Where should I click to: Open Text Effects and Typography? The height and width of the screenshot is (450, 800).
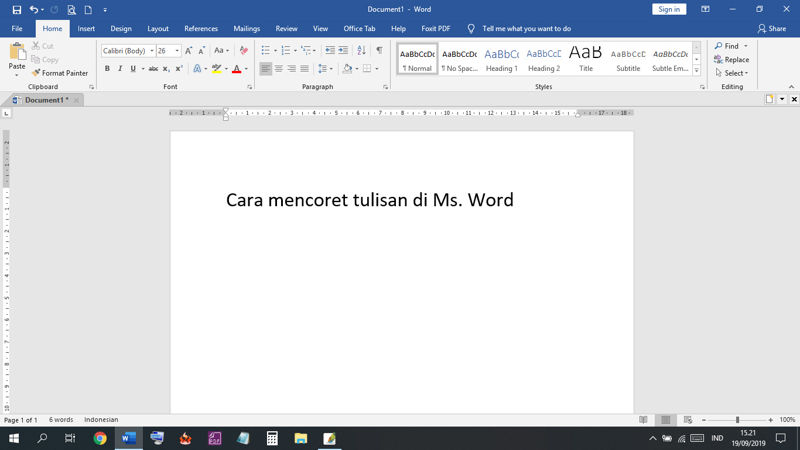(x=197, y=68)
